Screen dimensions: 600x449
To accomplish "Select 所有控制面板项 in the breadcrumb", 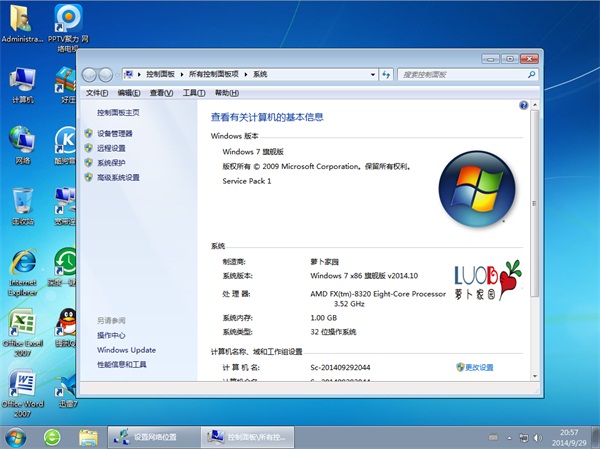I will pos(214,74).
